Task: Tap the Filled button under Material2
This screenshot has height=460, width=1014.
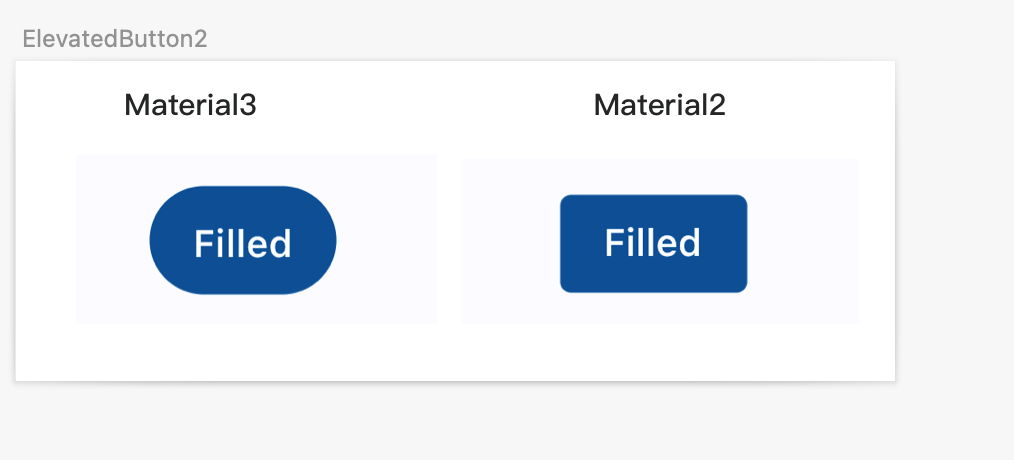Action: 653,243
